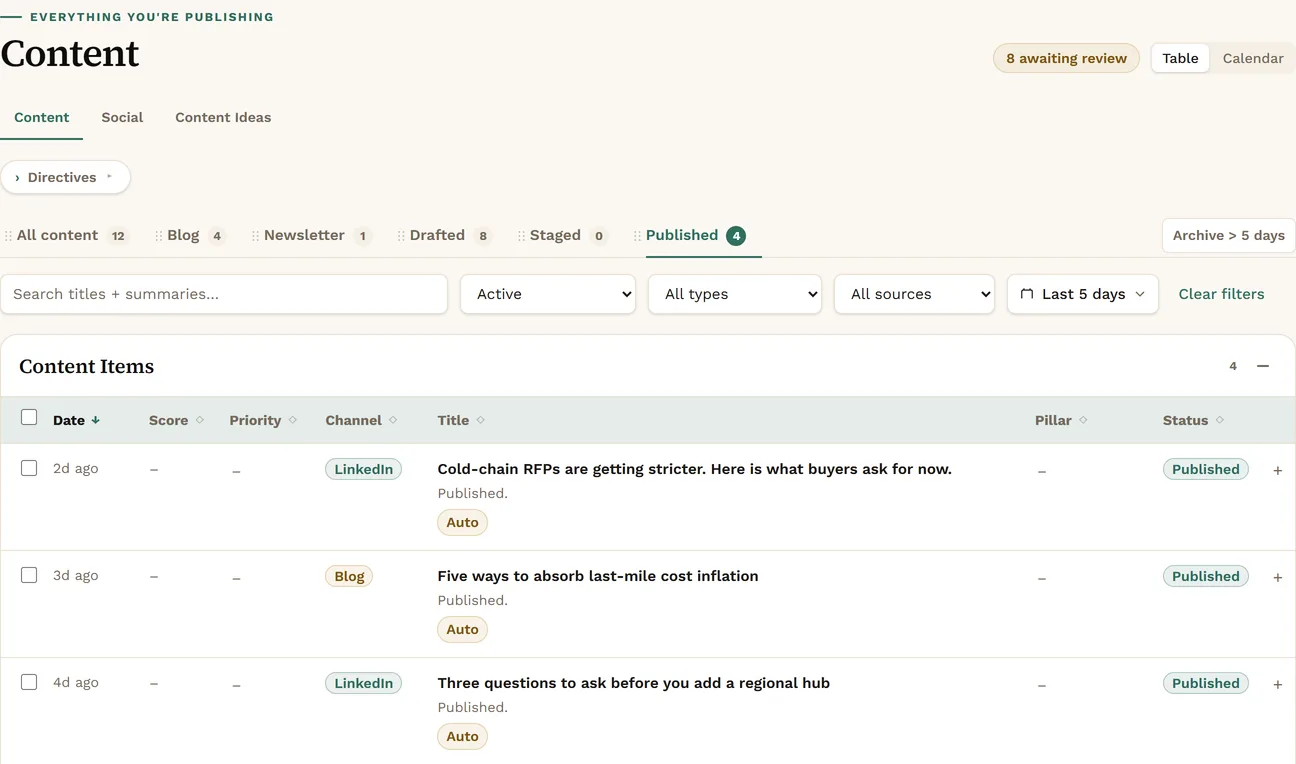1296x764 pixels.
Task: Click Auto tag under Five ways title
Action: point(462,629)
